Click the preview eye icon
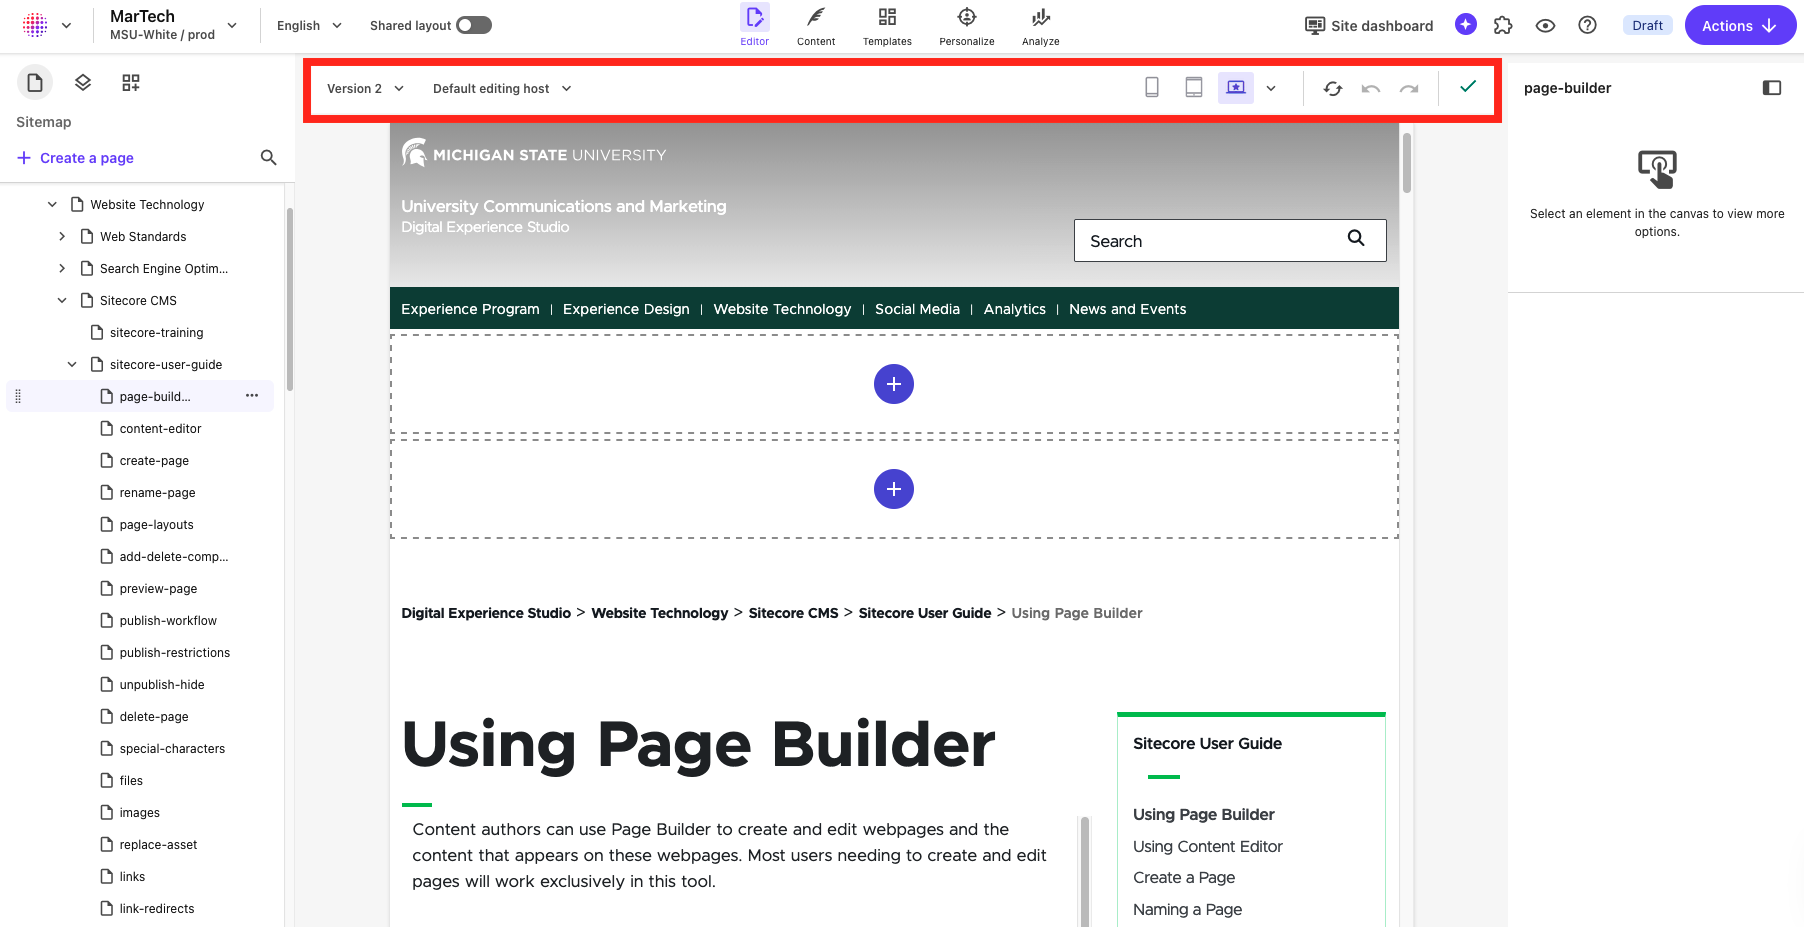The height and width of the screenshot is (927, 1804). pyautogui.click(x=1545, y=25)
